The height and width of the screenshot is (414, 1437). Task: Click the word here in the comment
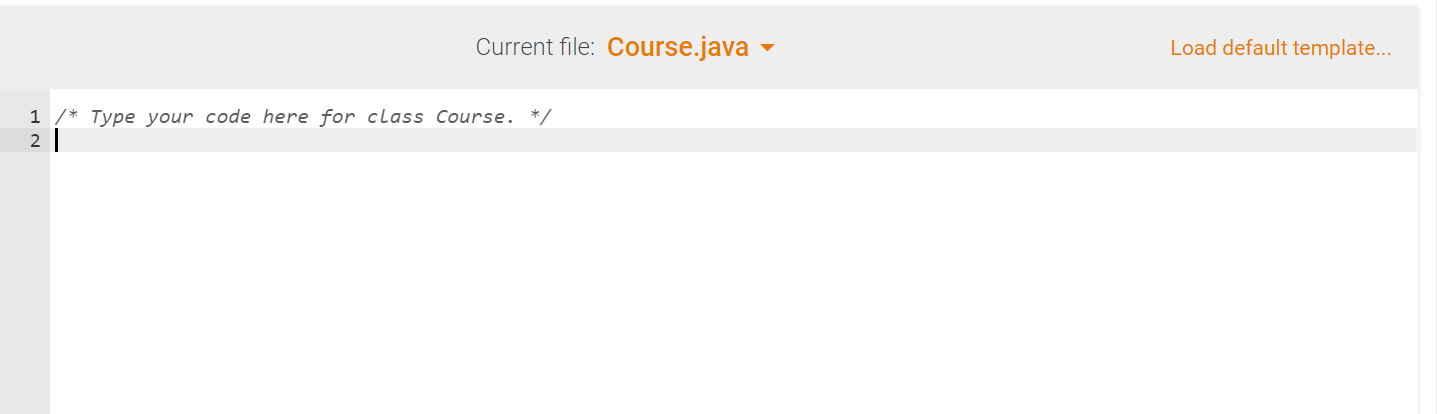286,116
